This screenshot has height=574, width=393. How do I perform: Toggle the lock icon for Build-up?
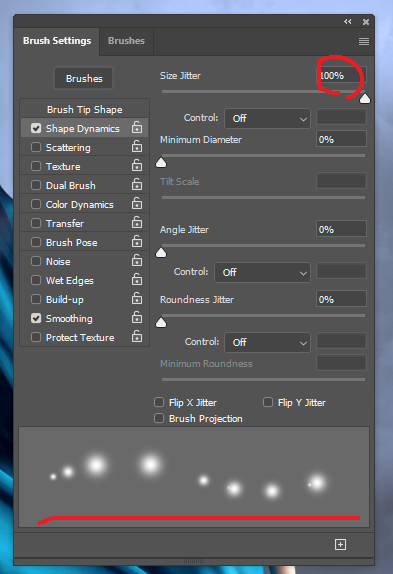[x=137, y=299]
